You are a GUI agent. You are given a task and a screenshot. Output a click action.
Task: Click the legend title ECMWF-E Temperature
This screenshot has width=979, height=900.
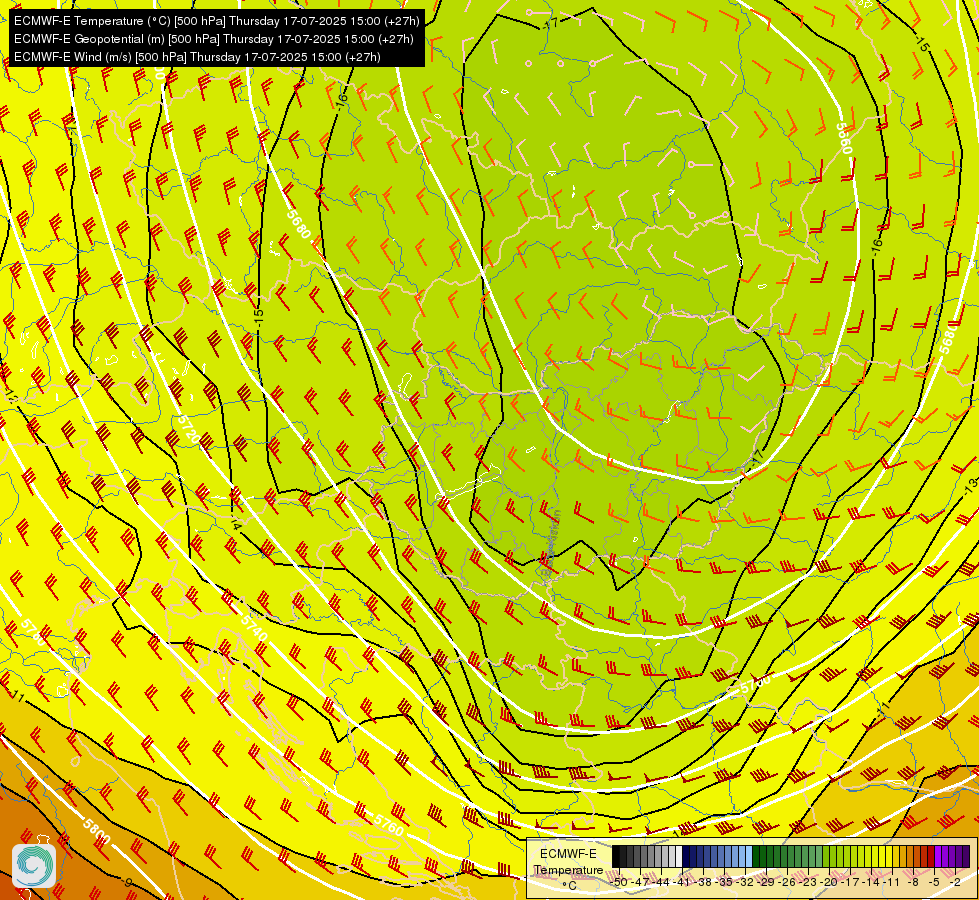(x=568, y=862)
